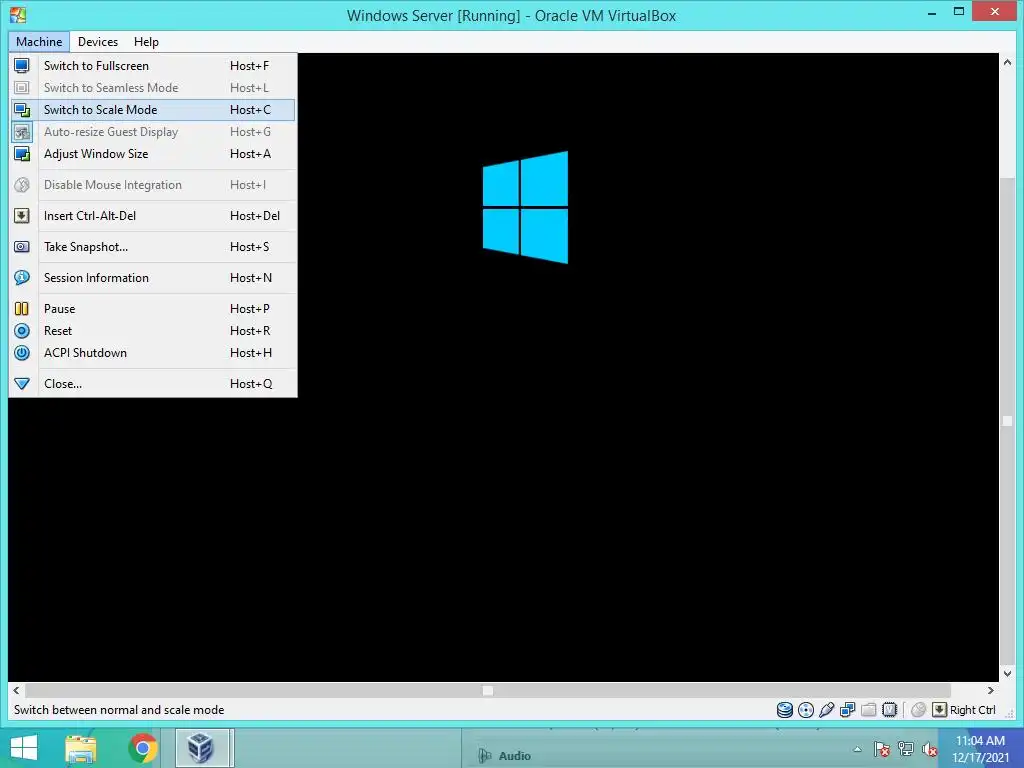Click status text about scale mode
The width and height of the screenshot is (1024, 768).
[119, 710]
